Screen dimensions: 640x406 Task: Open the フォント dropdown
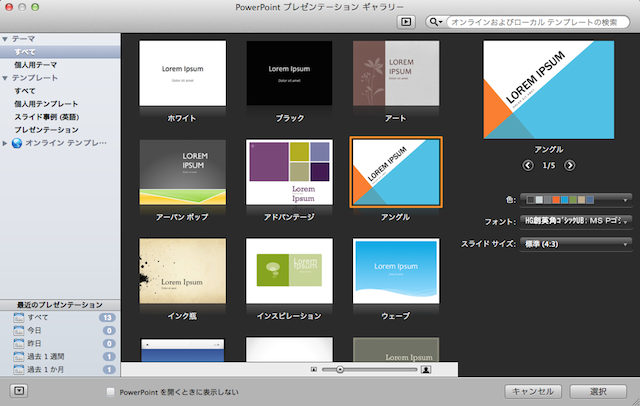pyautogui.click(x=576, y=221)
